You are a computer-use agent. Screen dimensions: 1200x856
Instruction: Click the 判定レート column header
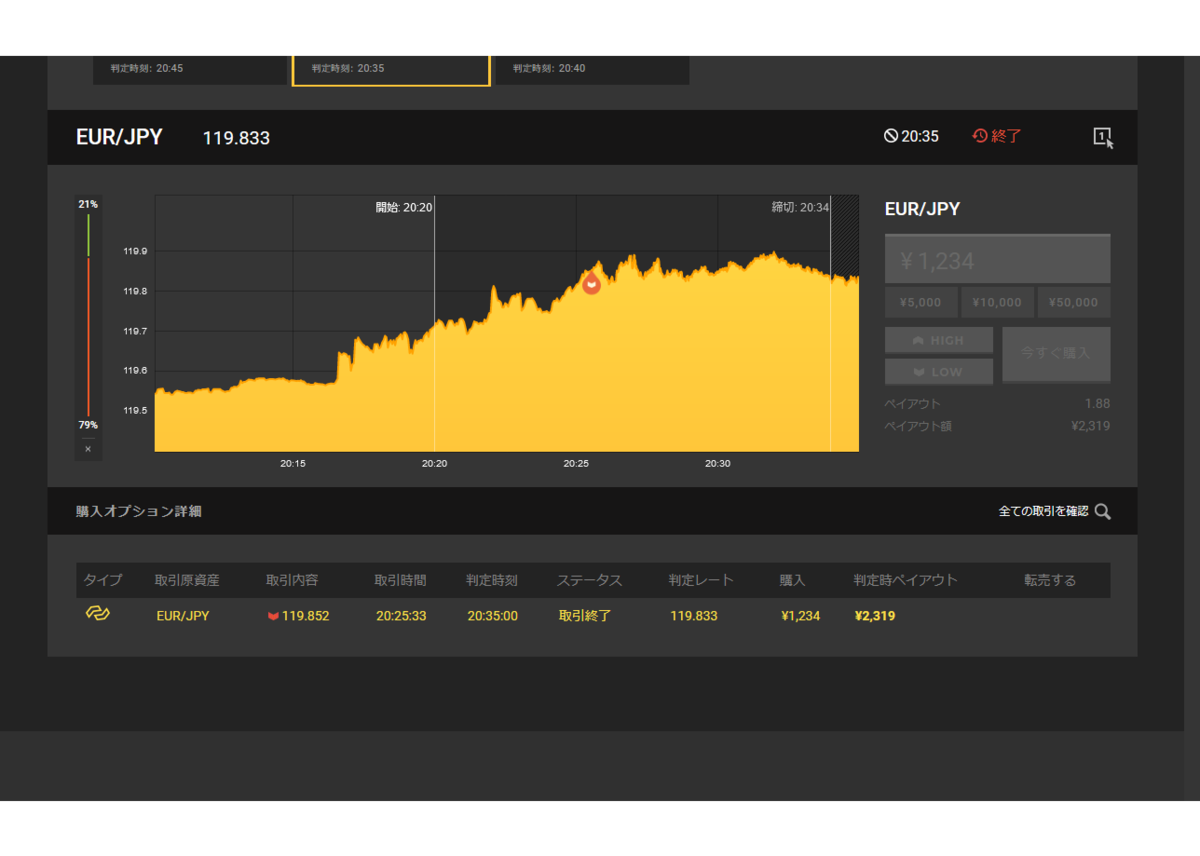pyautogui.click(x=701, y=580)
